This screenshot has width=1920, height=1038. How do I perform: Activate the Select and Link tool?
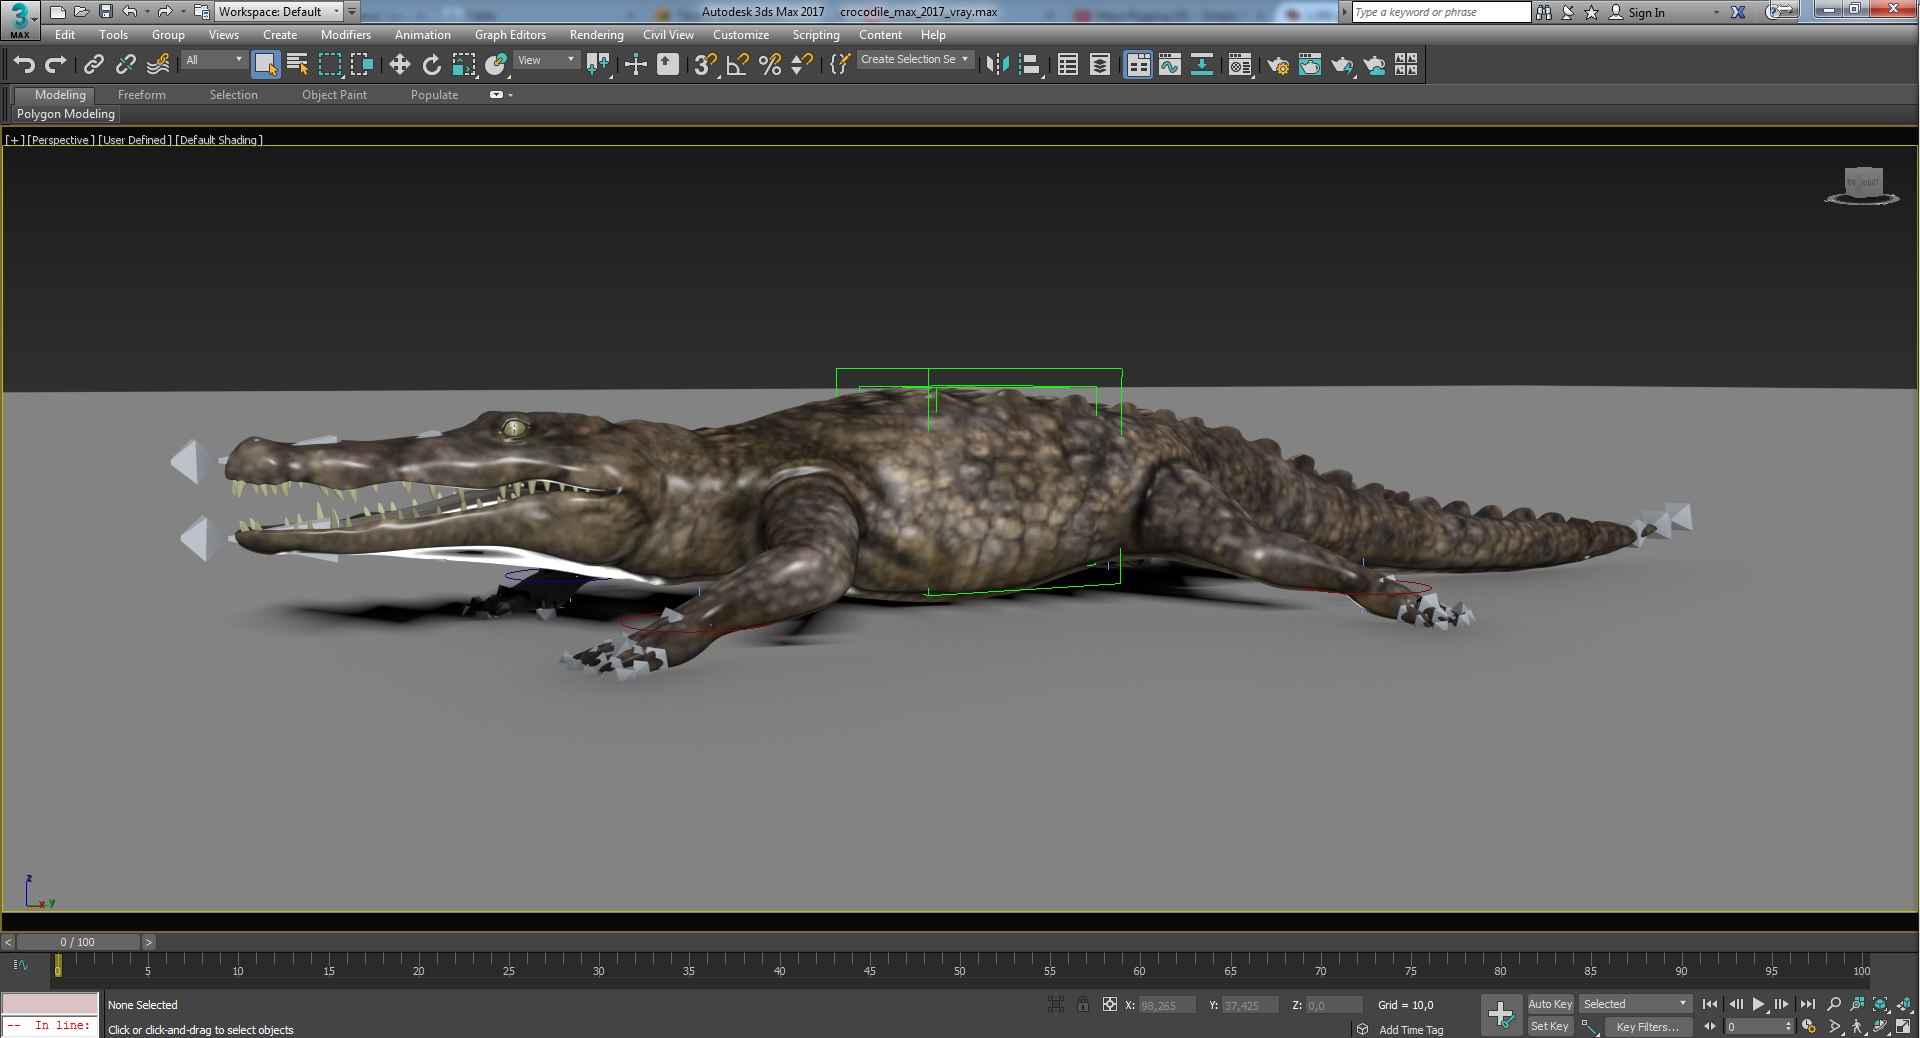(x=93, y=65)
